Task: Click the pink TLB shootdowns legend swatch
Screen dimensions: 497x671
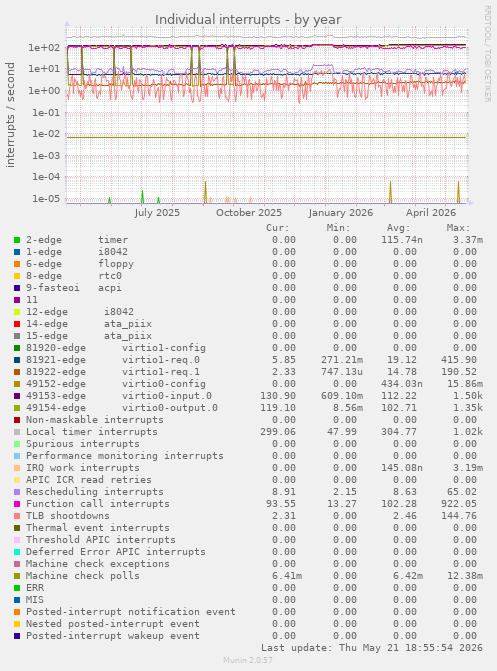Action: point(17,516)
